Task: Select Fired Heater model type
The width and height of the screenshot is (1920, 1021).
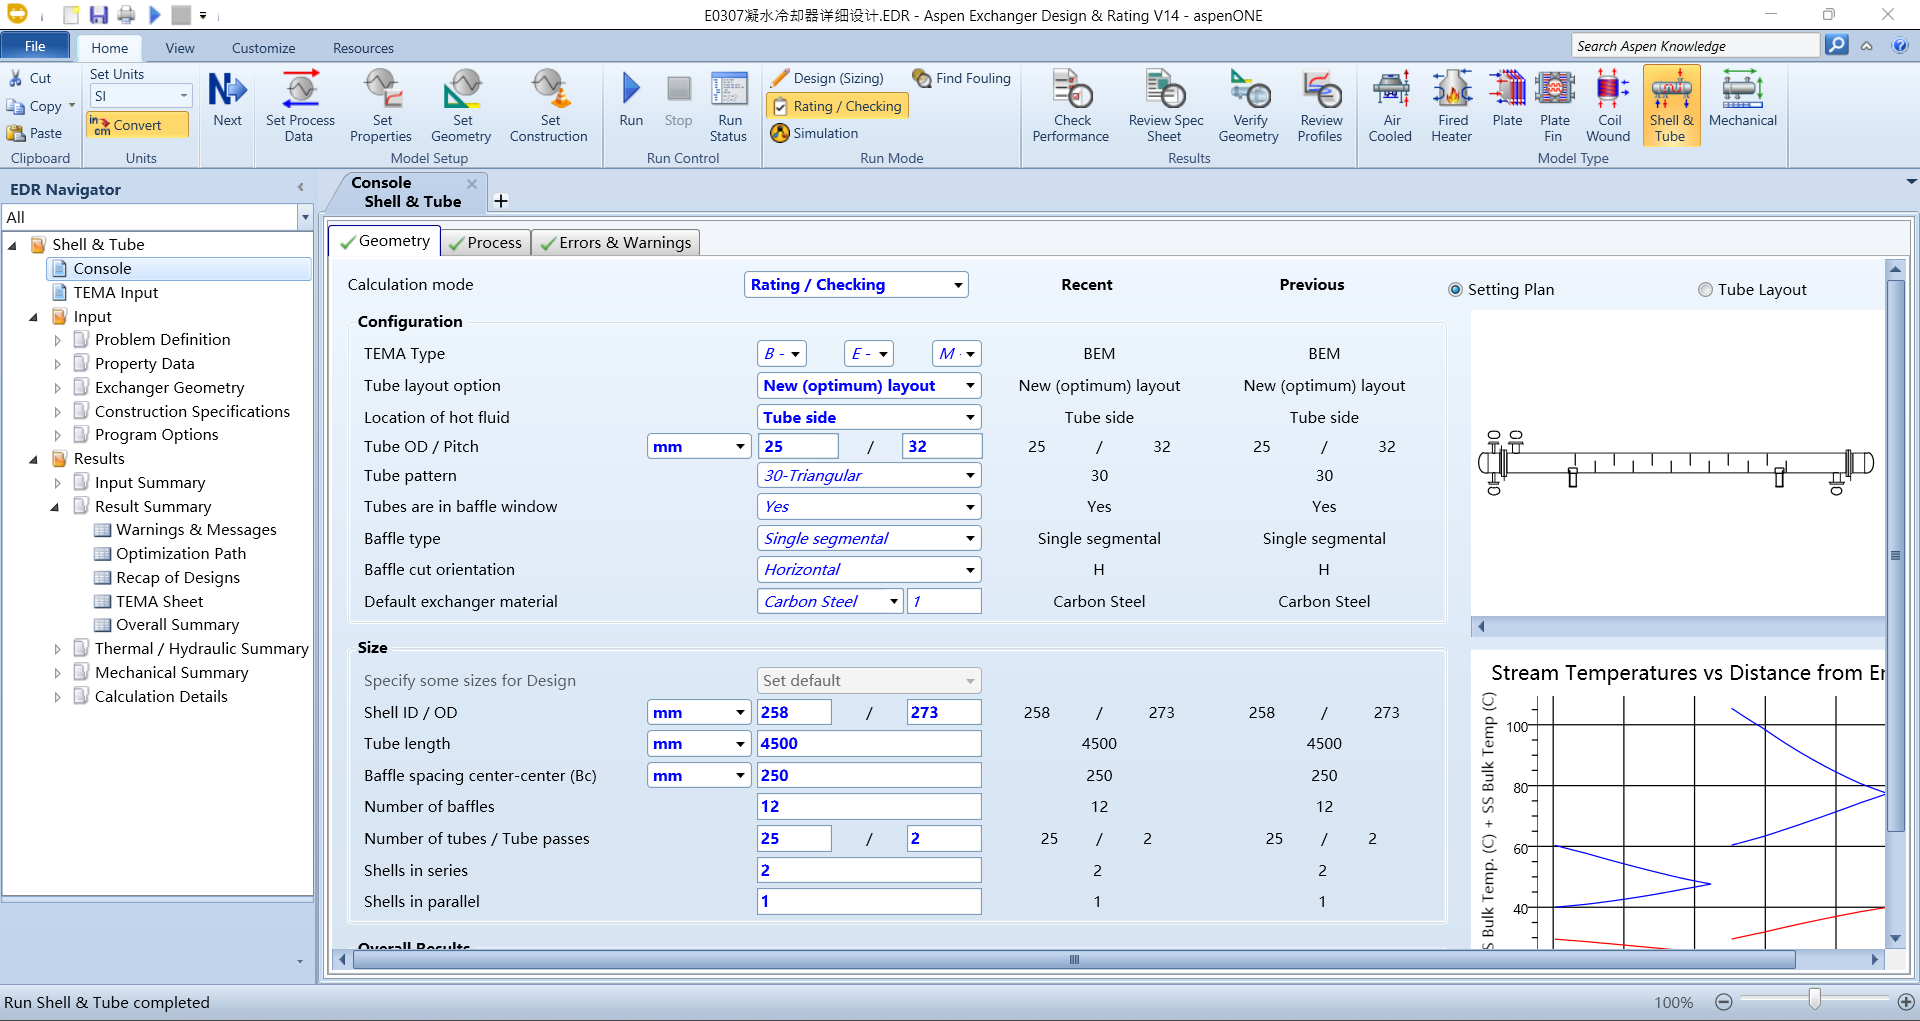Action: (x=1452, y=106)
